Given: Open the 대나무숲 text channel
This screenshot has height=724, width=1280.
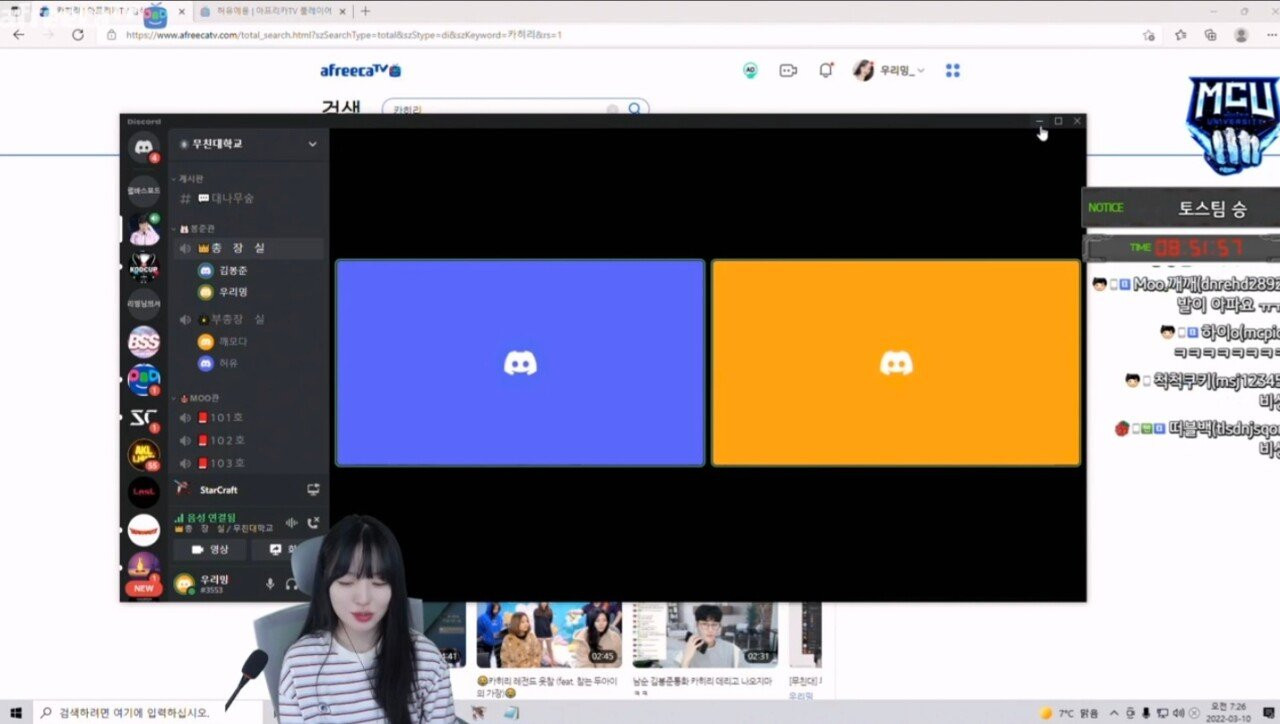Looking at the screenshot, I should point(248,198).
